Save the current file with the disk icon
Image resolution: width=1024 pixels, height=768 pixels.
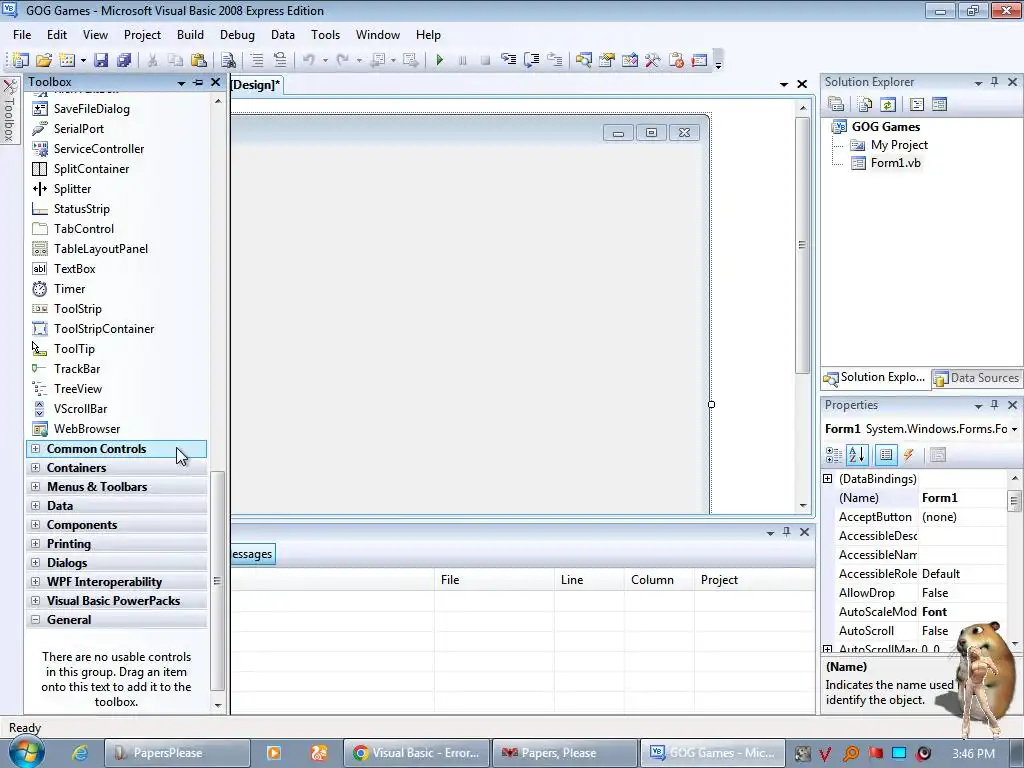[x=101, y=60]
